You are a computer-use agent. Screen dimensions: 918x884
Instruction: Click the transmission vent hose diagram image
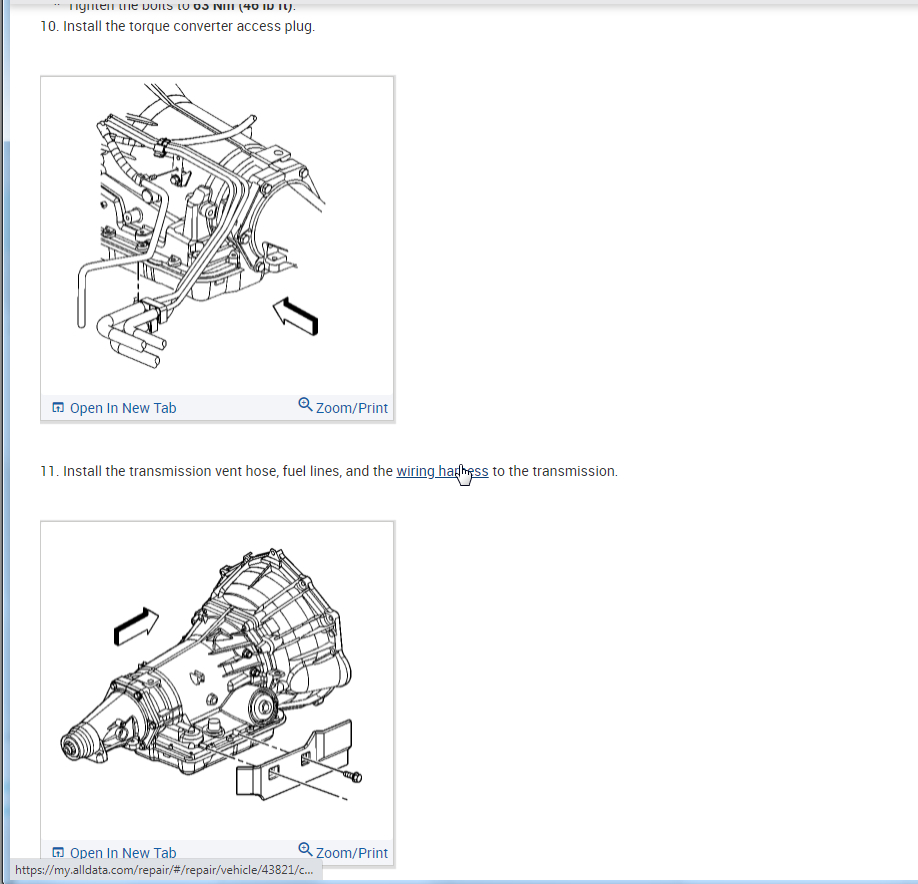(x=217, y=236)
